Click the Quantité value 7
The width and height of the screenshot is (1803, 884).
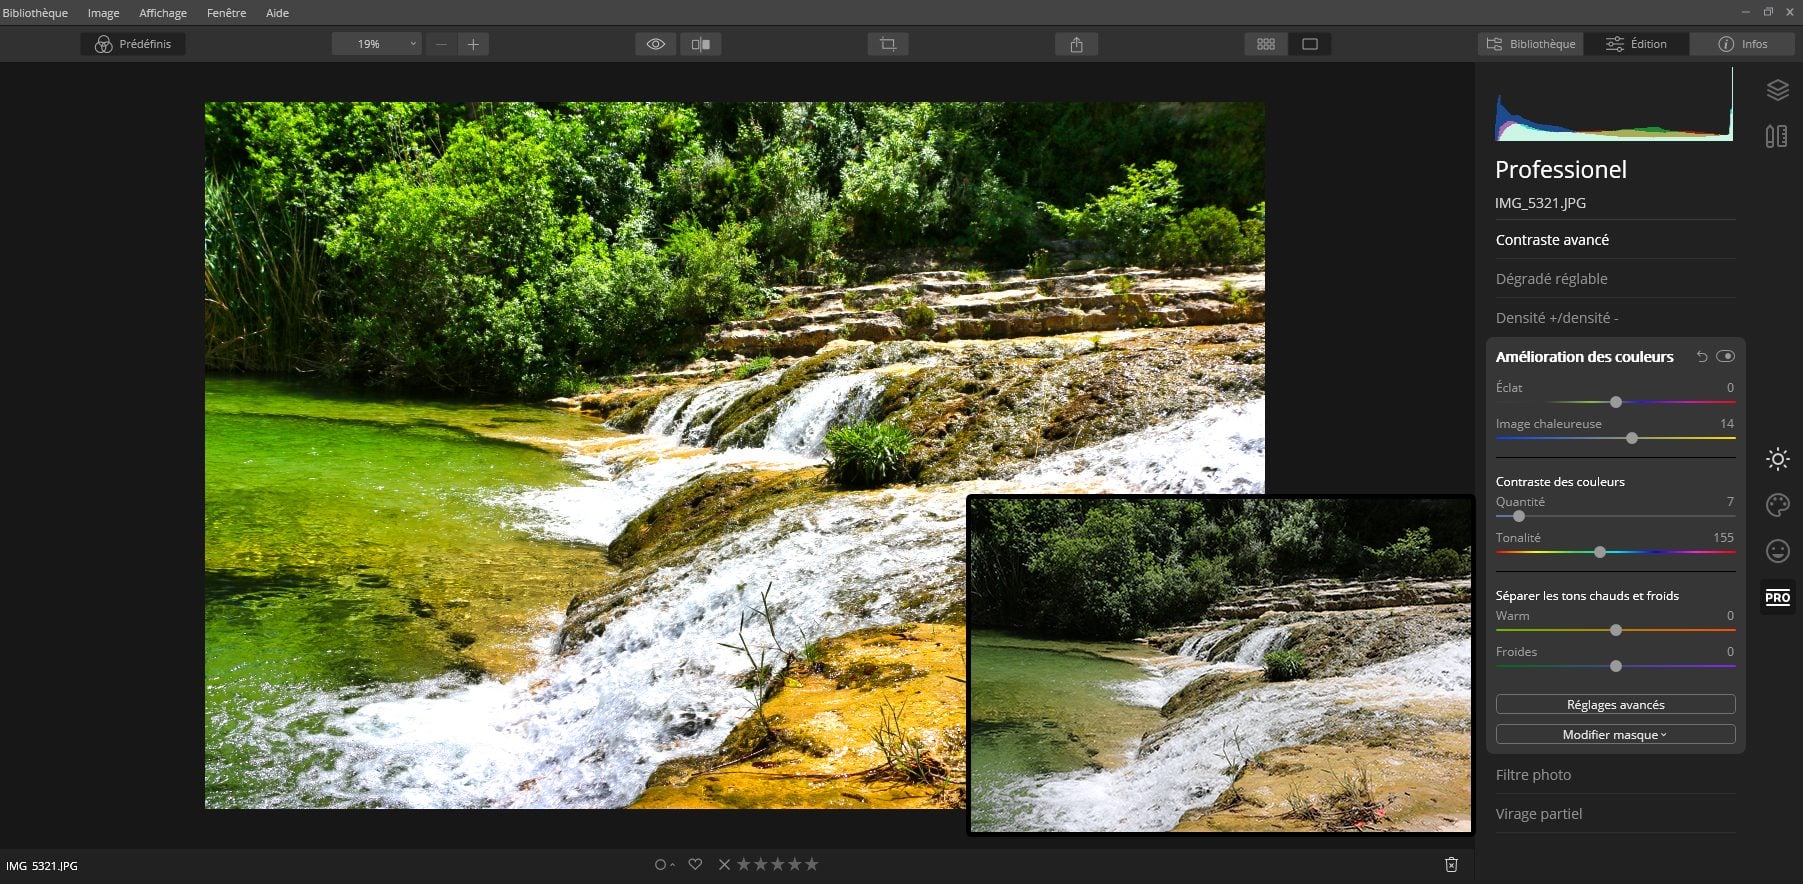[1730, 502]
